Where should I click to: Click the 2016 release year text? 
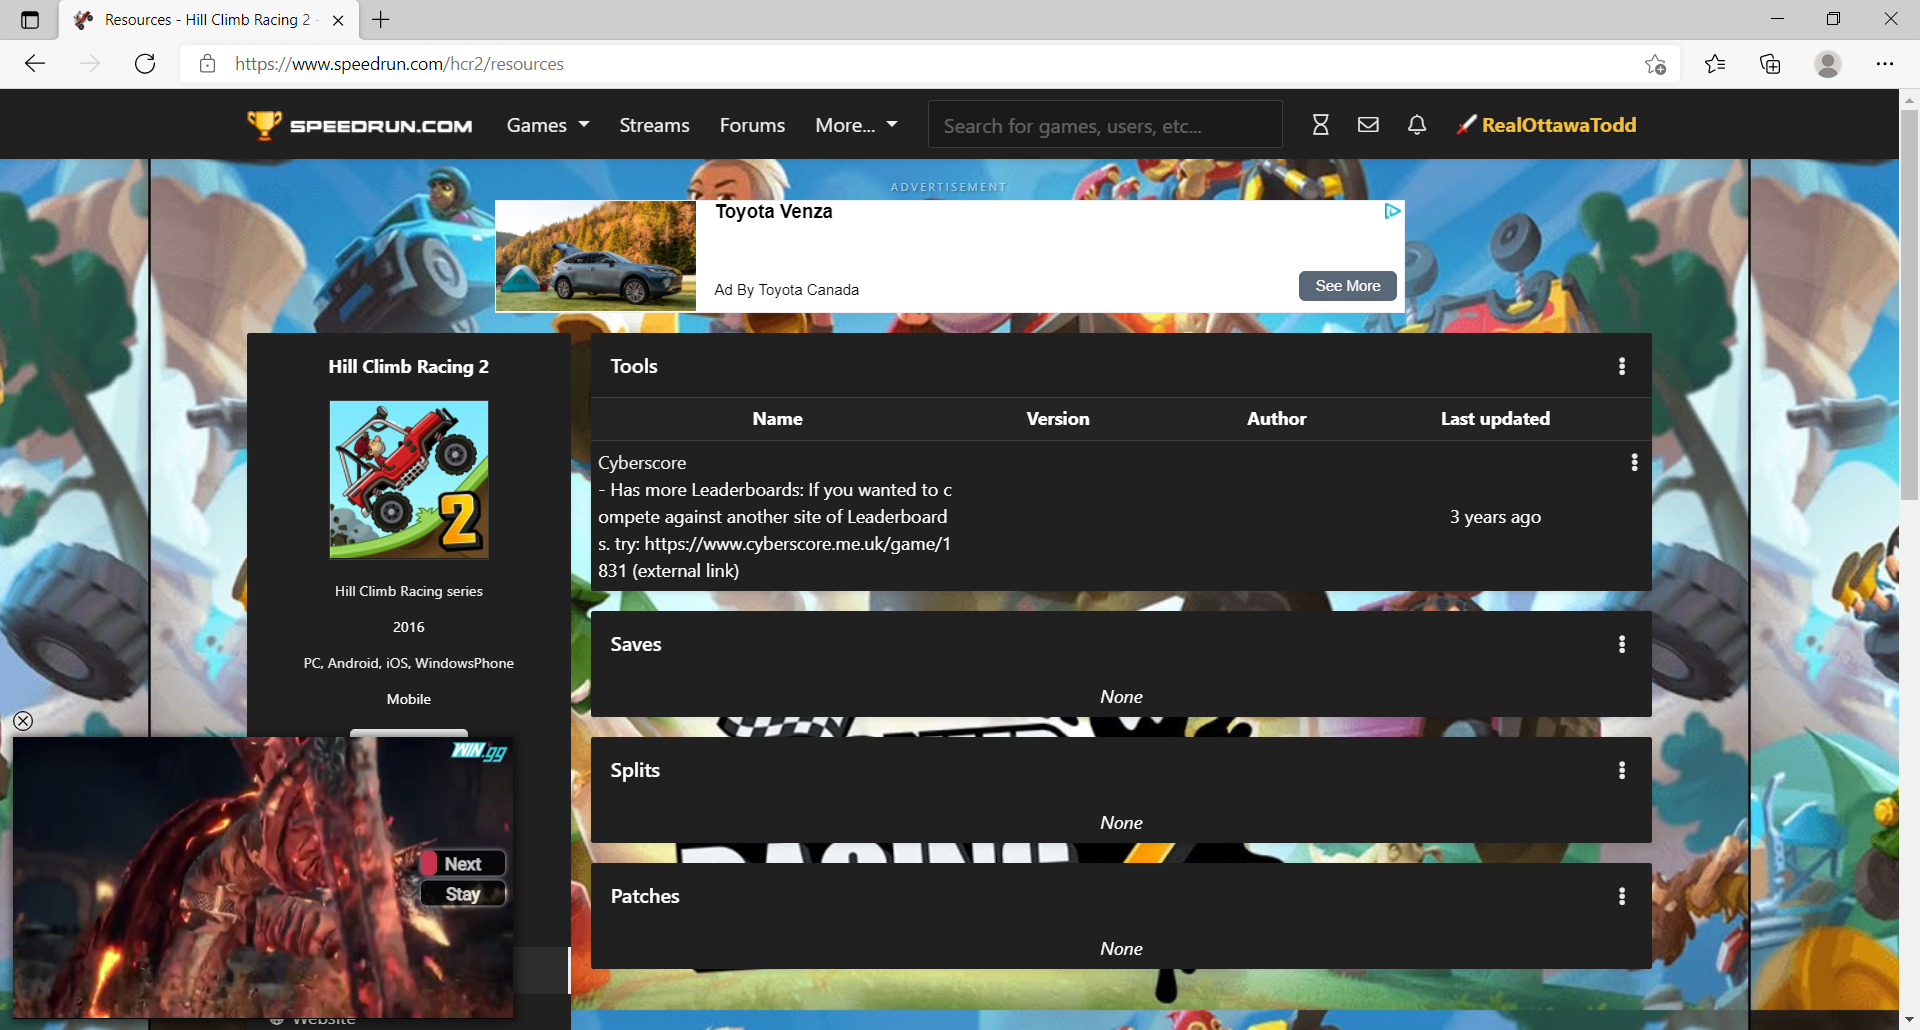pyautogui.click(x=408, y=627)
